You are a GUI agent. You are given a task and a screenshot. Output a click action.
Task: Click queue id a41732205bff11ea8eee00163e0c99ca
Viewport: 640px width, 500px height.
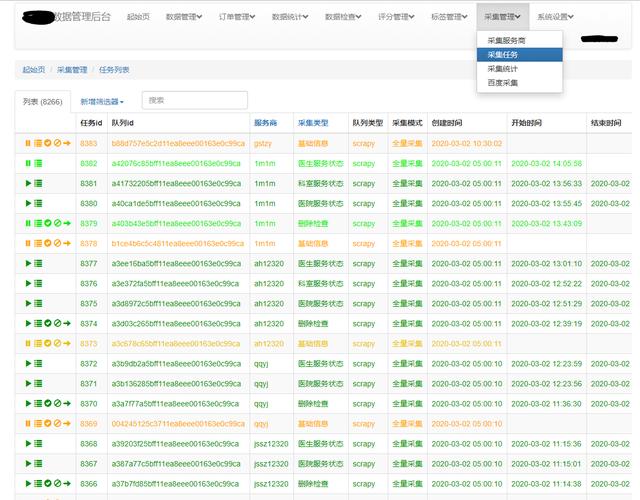pos(176,183)
